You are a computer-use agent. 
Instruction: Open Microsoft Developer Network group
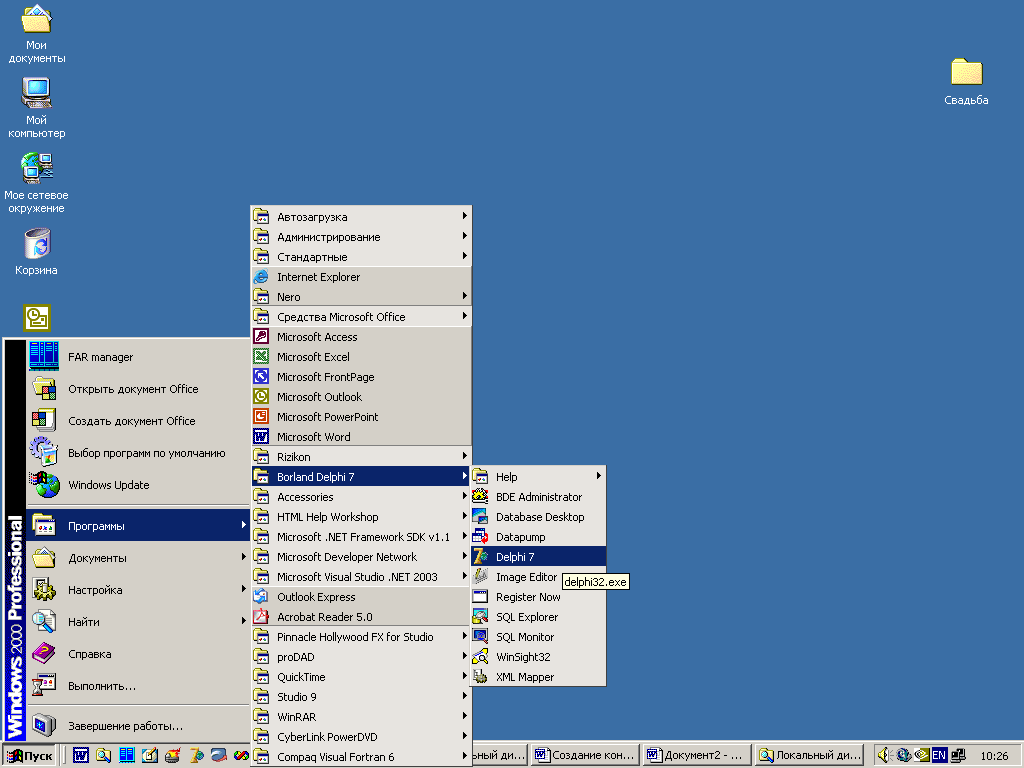coord(361,557)
